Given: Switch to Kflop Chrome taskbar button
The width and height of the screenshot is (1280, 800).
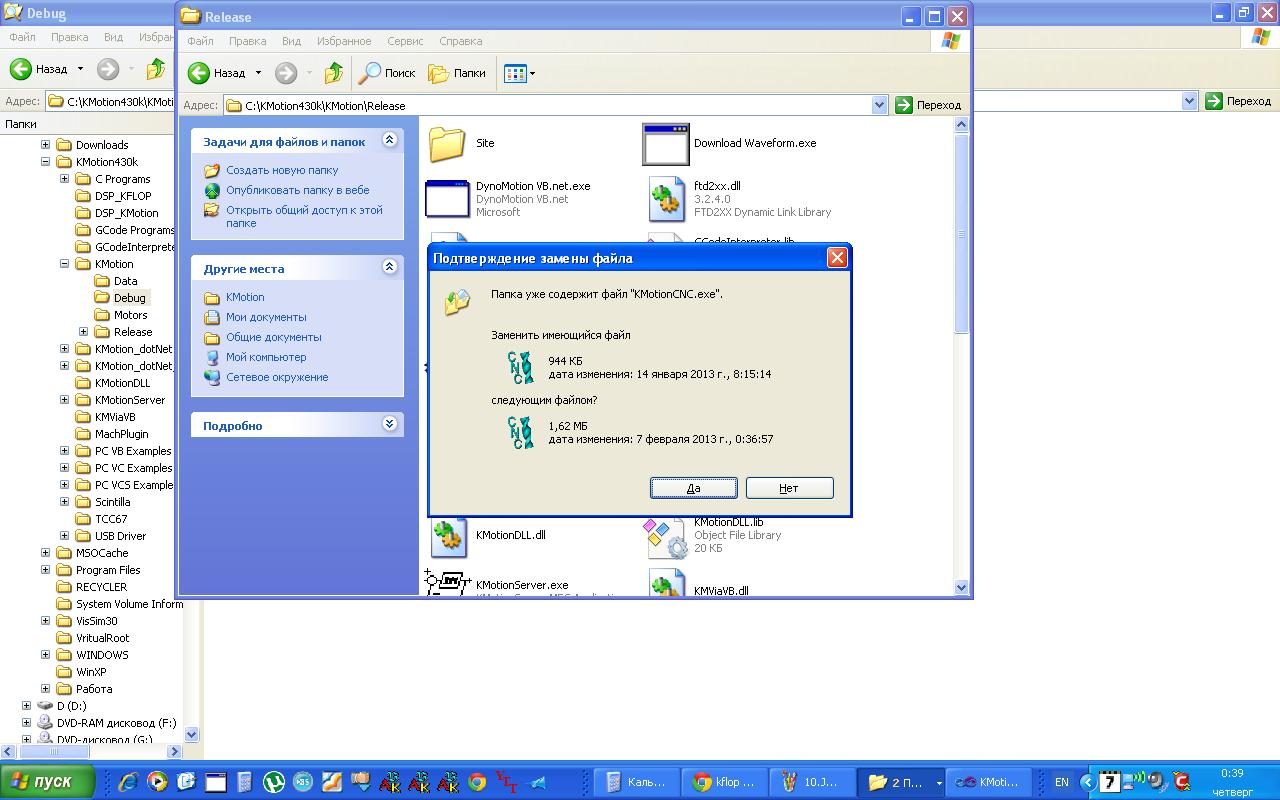Looking at the screenshot, I should click(x=724, y=782).
